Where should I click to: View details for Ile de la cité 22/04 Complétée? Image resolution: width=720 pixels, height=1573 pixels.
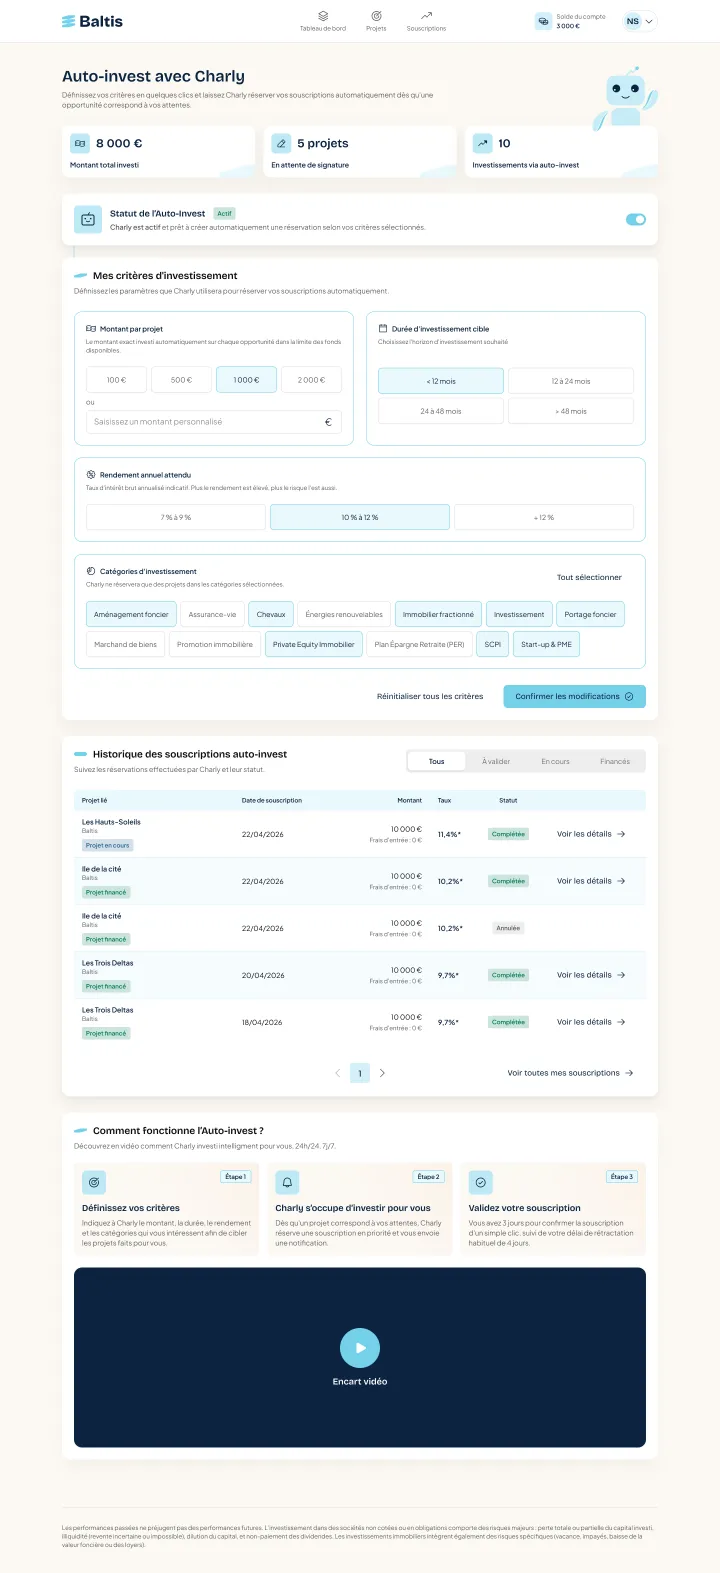click(591, 881)
